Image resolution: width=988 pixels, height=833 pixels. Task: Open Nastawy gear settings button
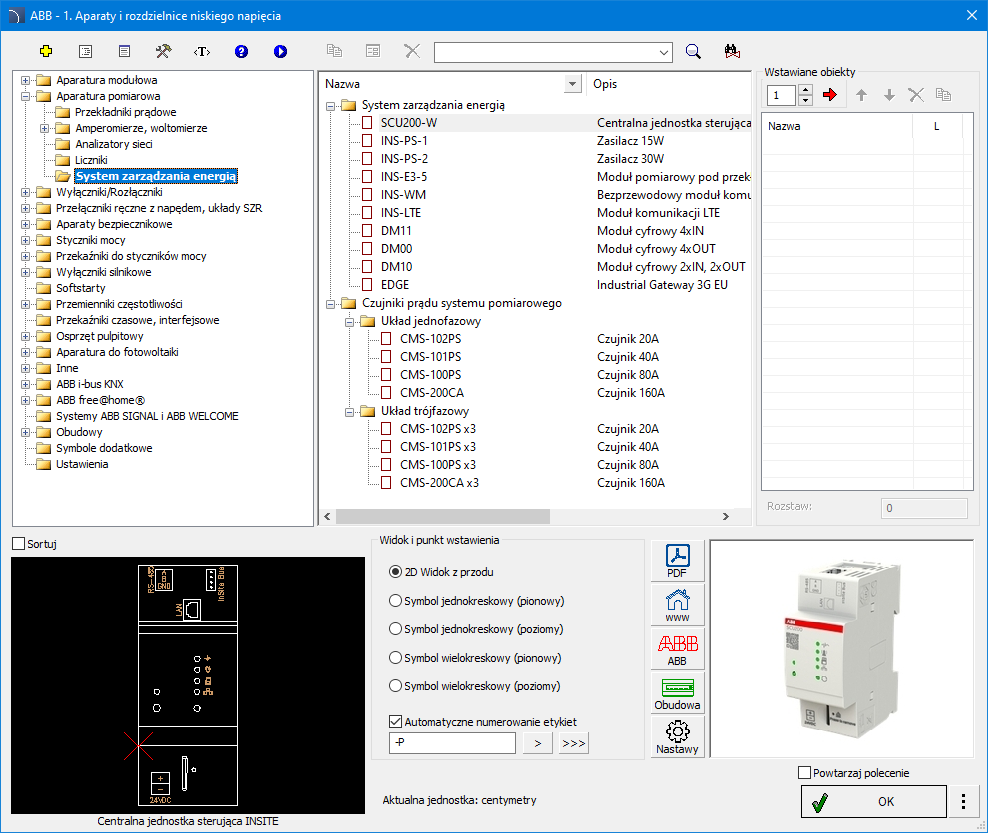[x=677, y=737]
